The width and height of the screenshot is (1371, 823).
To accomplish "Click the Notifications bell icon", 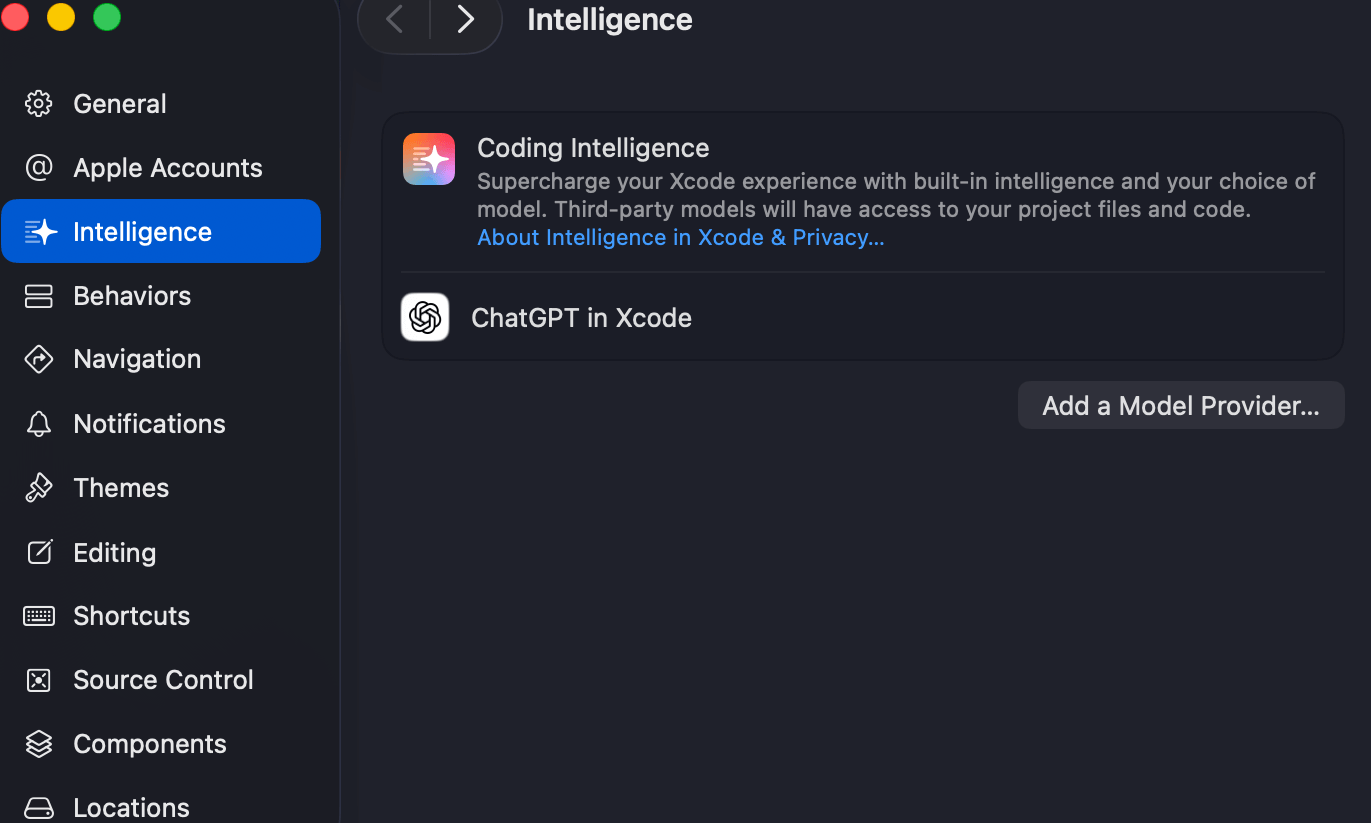I will pyautogui.click(x=39, y=424).
